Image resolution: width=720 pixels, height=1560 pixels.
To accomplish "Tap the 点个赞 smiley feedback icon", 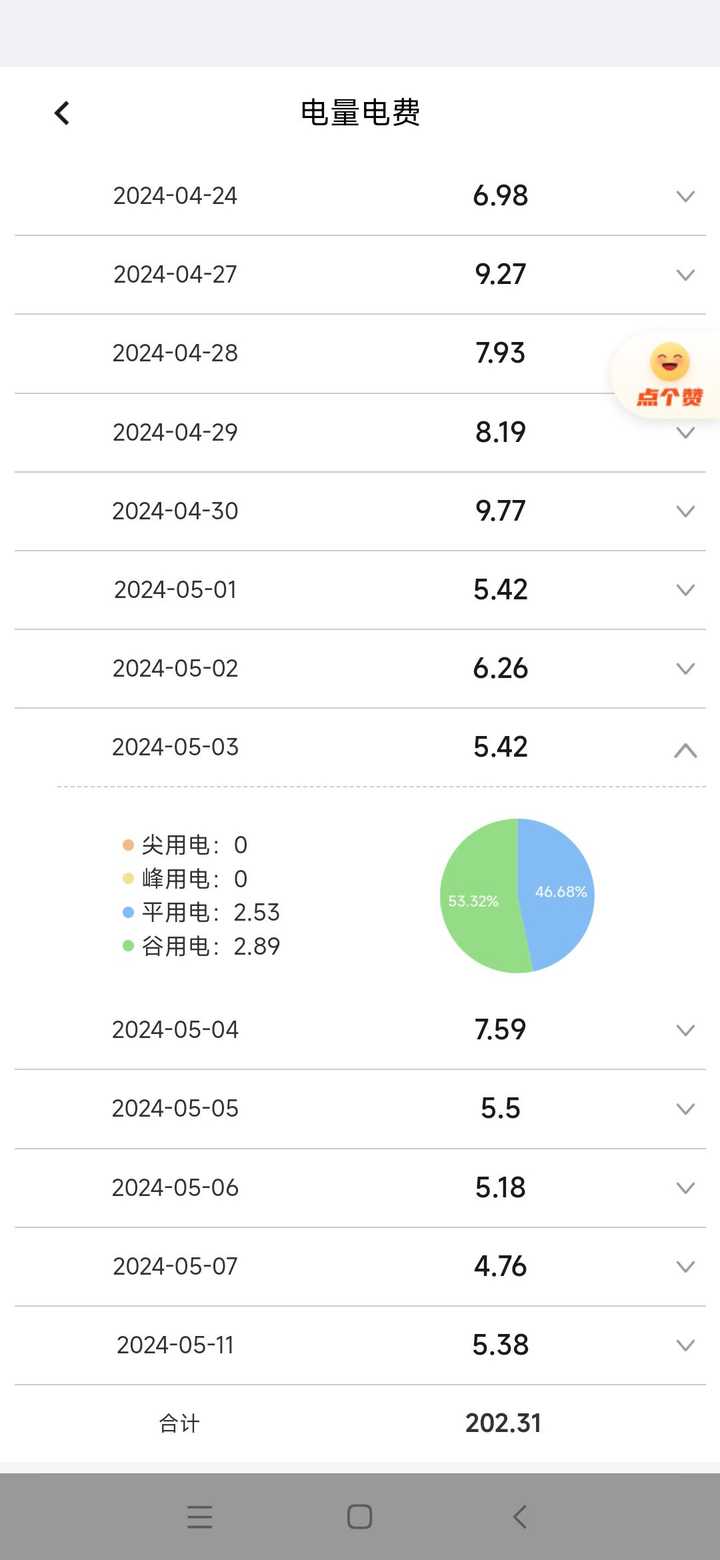I will [x=669, y=375].
